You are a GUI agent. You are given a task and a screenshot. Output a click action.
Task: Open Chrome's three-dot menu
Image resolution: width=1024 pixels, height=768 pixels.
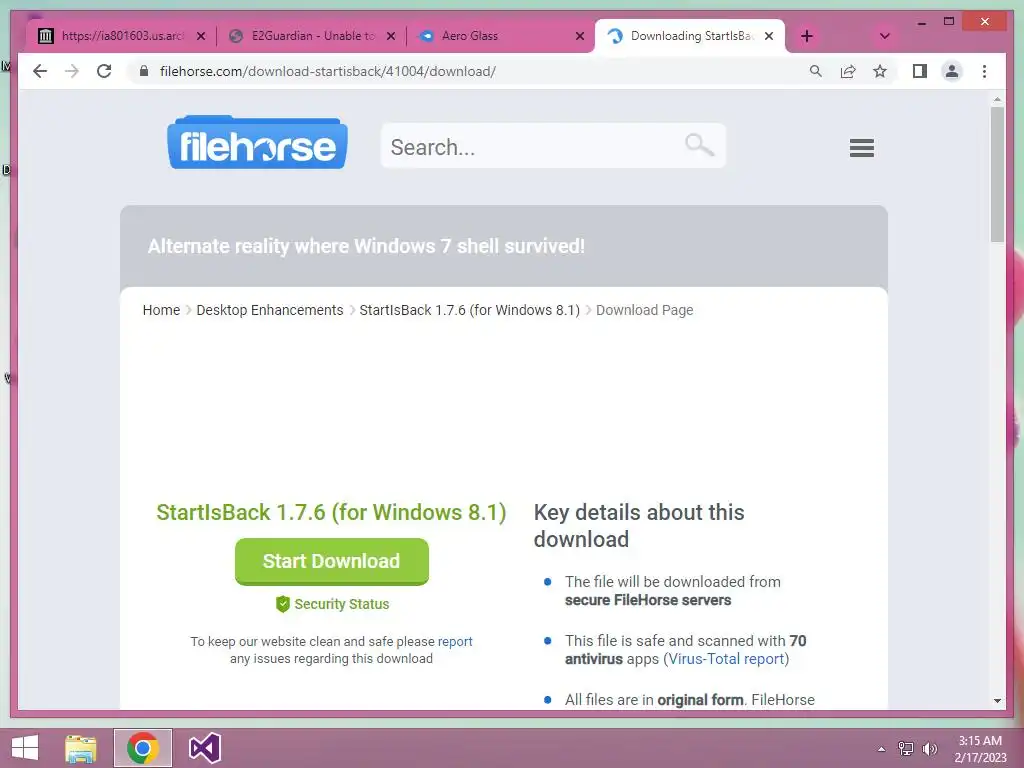click(984, 71)
